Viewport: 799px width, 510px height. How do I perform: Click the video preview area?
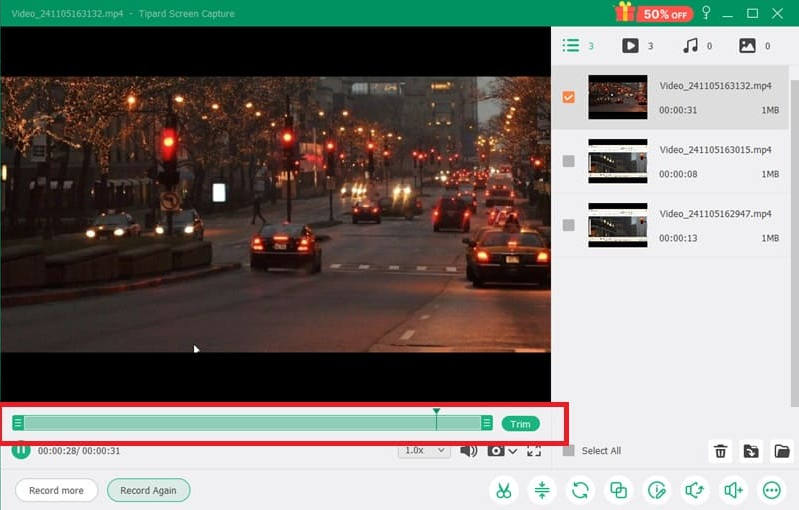pyautogui.click(x=275, y=214)
